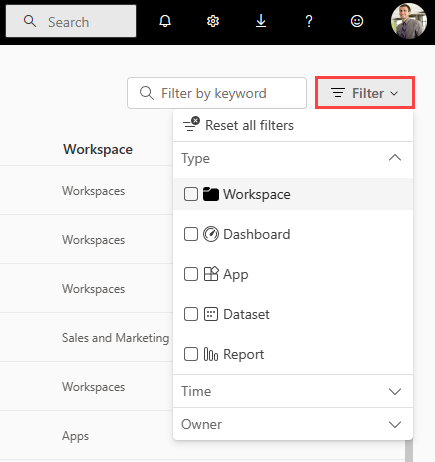Open the help question mark
The height and width of the screenshot is (462, 435).
click(309, 21)
